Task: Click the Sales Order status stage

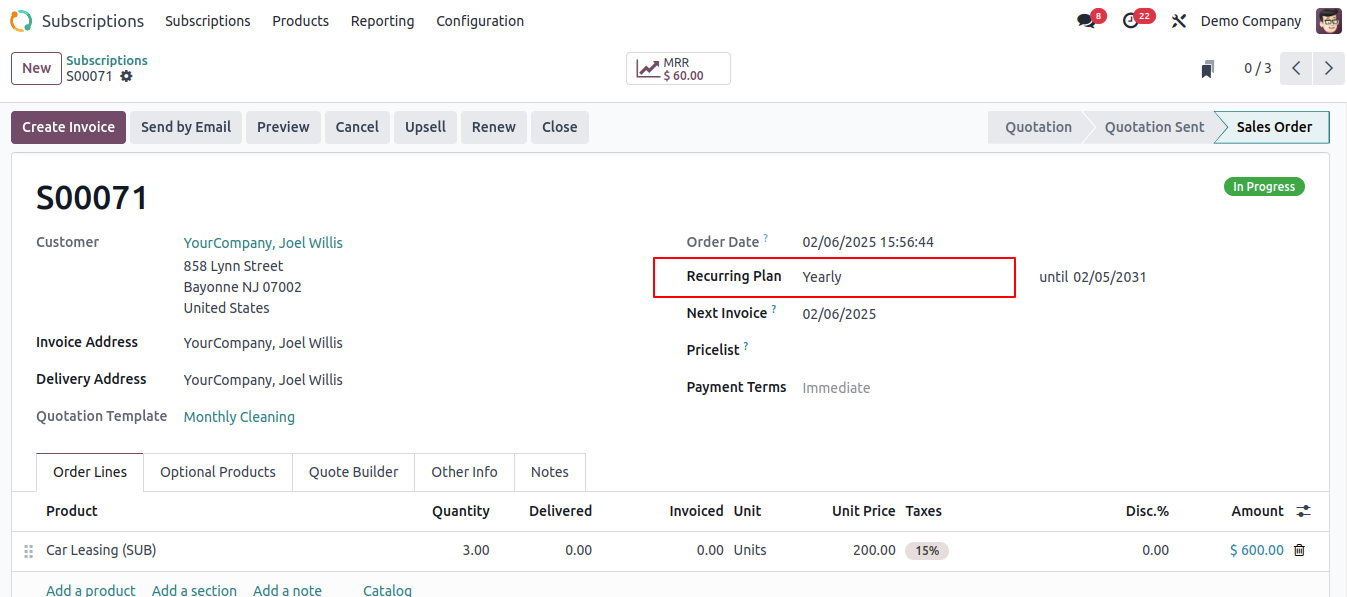Action: coord(1274,127)
